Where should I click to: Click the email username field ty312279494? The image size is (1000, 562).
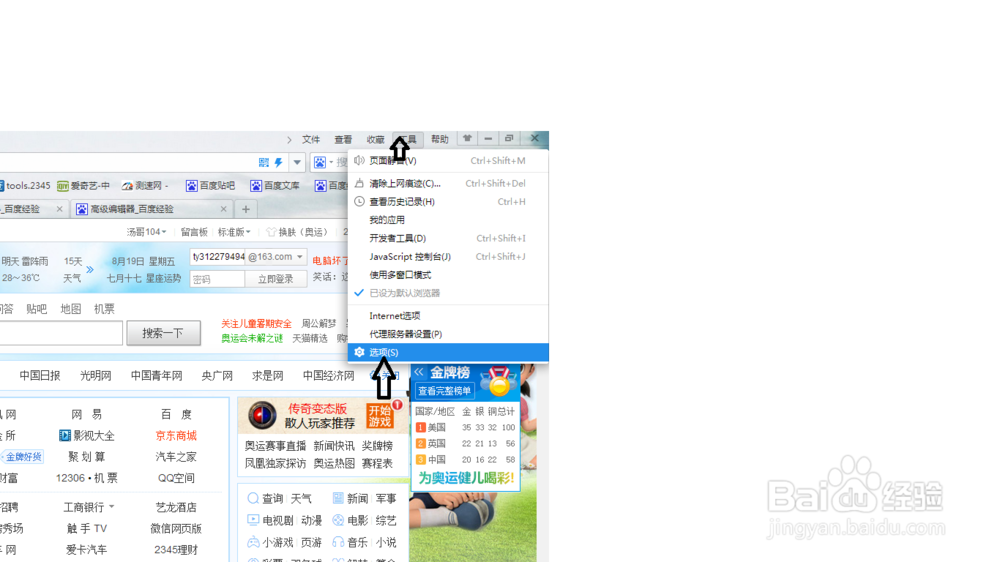(217, 256)
